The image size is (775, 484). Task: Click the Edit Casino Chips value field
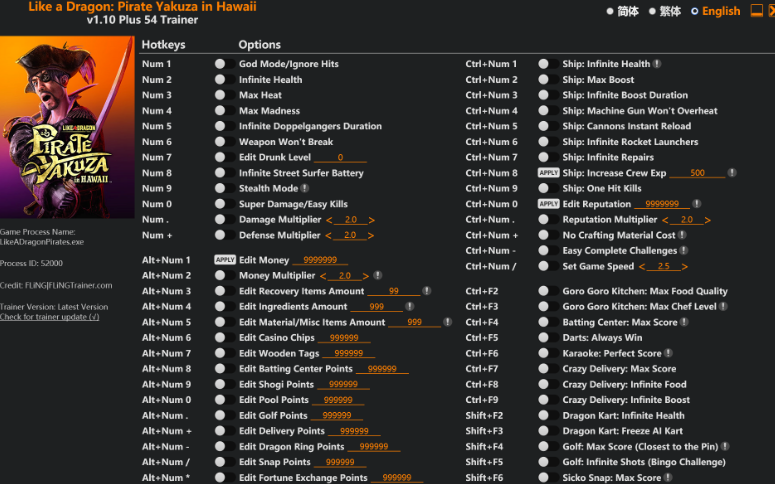pyautogui.click(x=344, y=338)
